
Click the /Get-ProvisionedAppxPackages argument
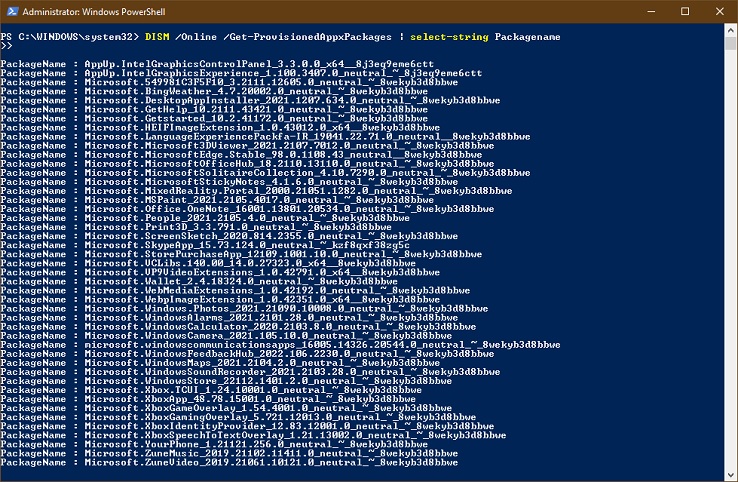(x=307, y=37)
